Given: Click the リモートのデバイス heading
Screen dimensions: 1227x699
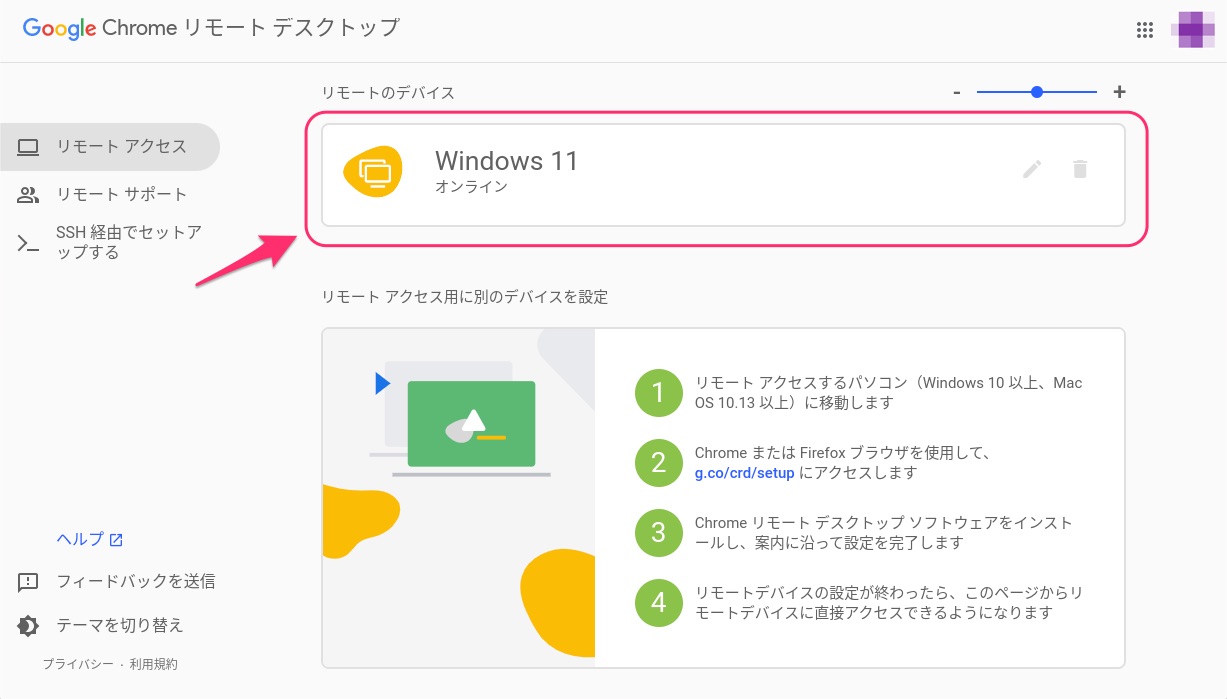Looking at the screenshot, I should pos(388,92).
